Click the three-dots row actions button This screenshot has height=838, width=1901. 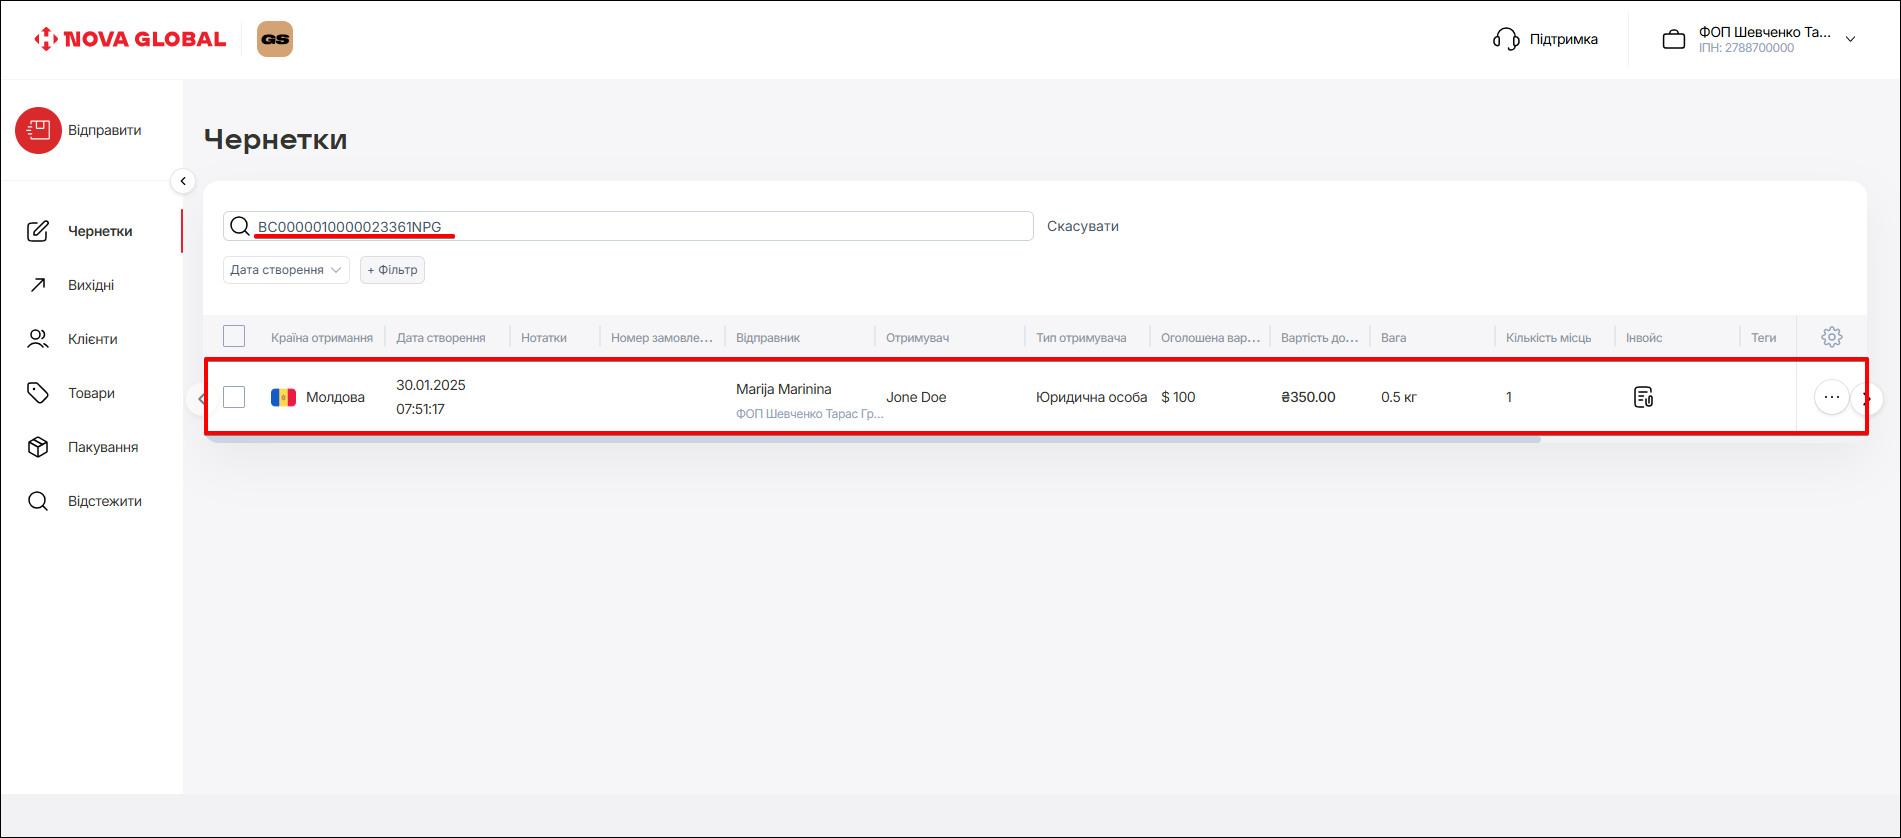1830,397
